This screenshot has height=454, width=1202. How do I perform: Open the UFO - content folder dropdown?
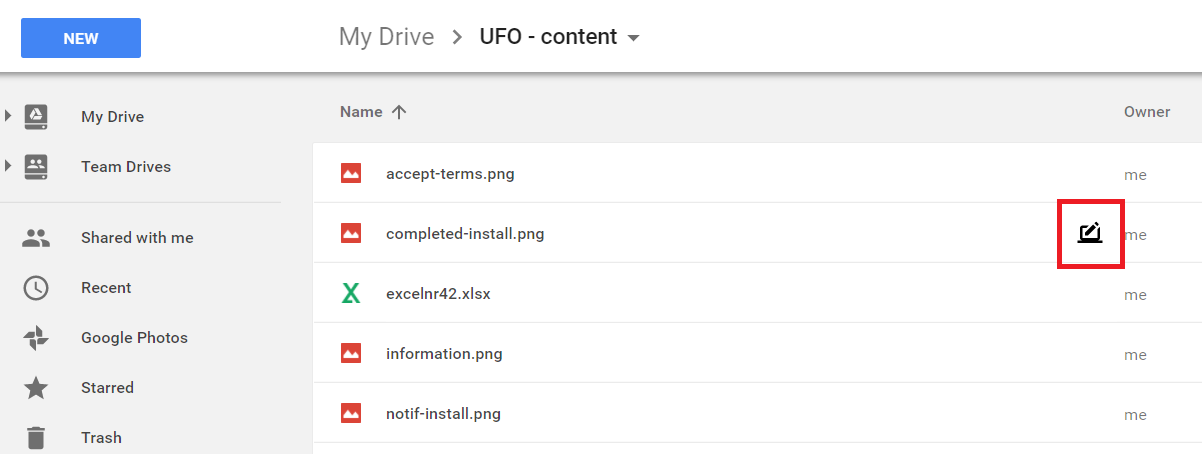coord(633,38)
